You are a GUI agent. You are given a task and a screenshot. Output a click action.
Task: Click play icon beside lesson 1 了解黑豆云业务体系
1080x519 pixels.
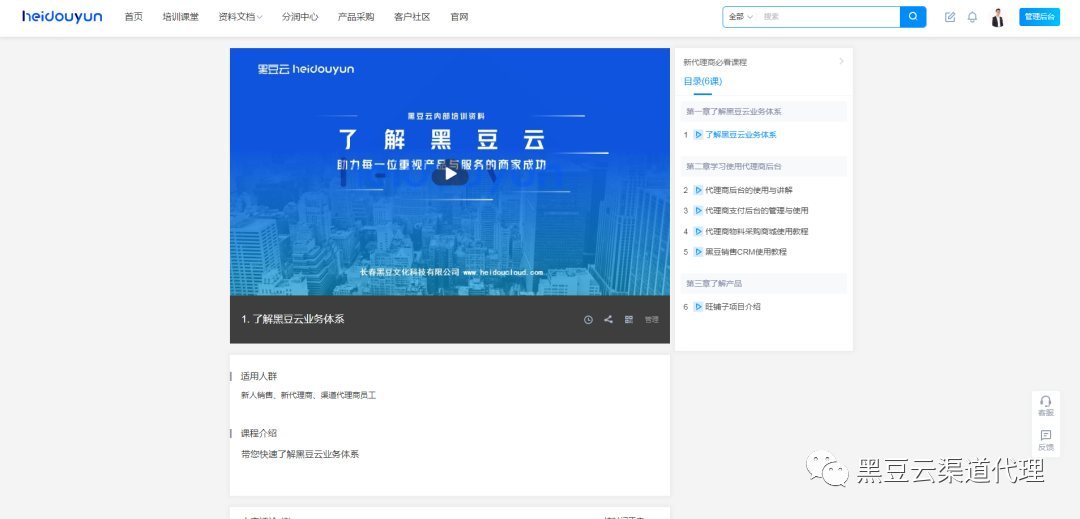[x=698, y=135]
